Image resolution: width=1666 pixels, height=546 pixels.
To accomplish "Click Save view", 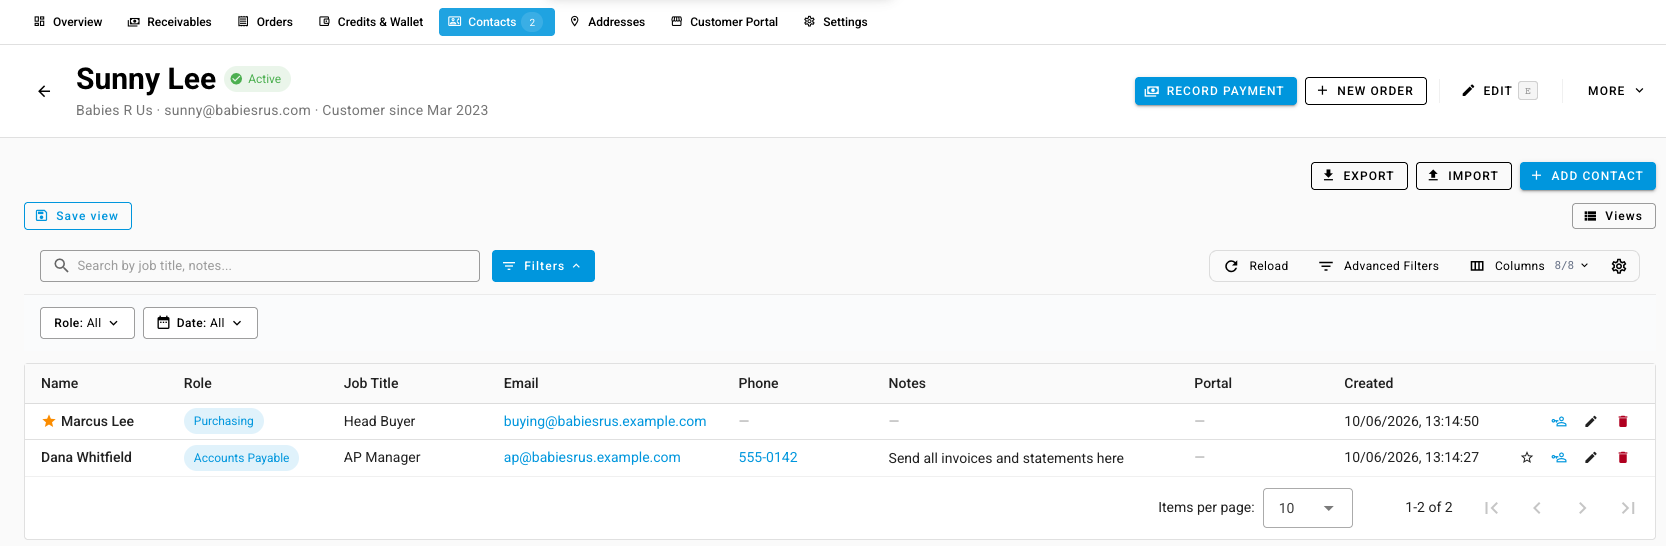I will point(78,216).
